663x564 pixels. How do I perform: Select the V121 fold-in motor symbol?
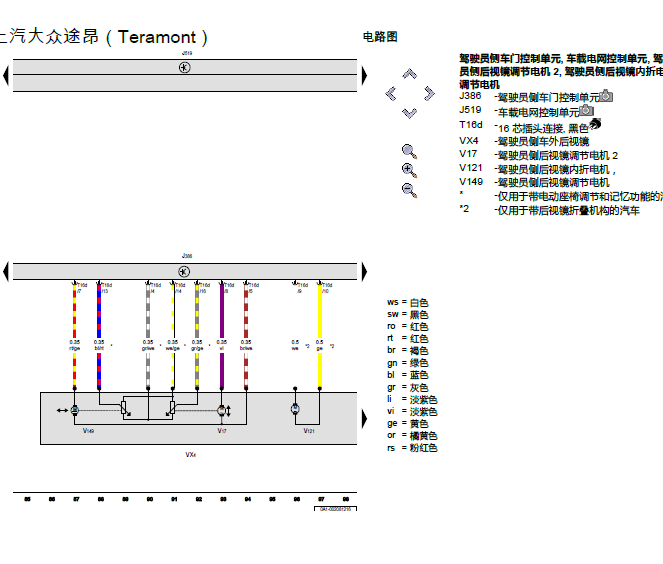[295, 409]
